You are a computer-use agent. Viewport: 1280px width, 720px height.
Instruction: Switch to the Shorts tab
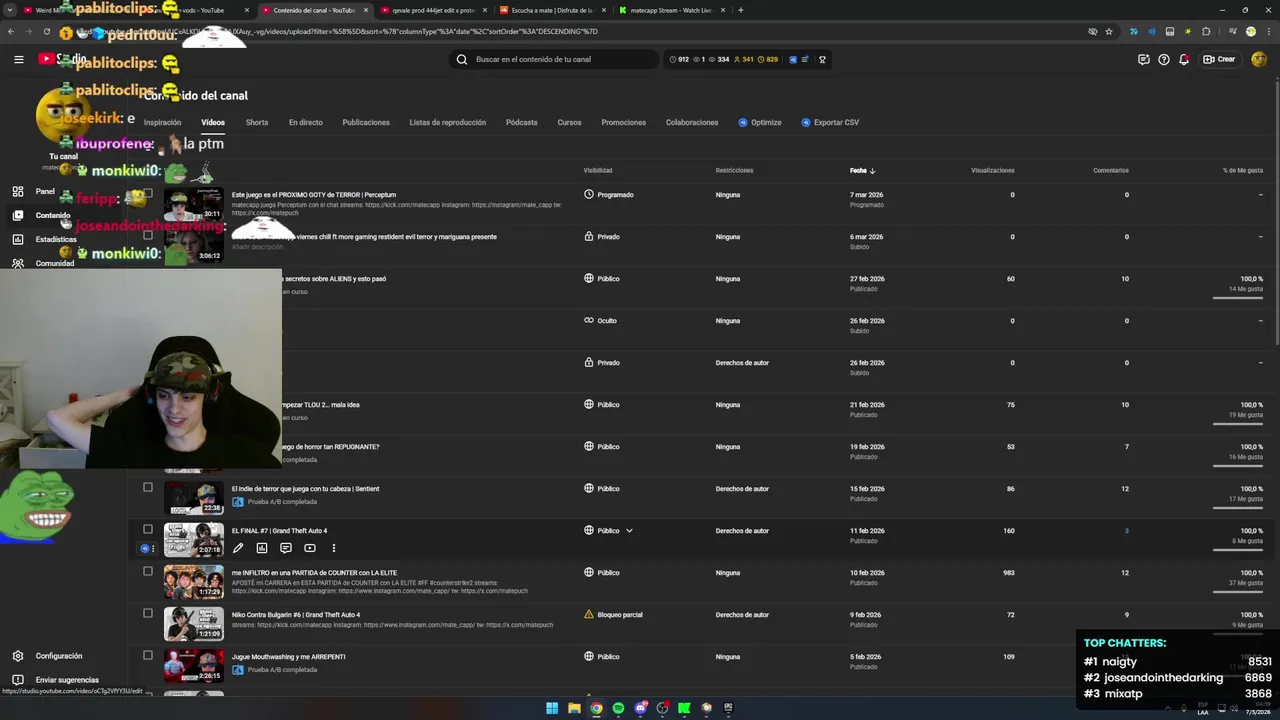[x=257, y=122]
